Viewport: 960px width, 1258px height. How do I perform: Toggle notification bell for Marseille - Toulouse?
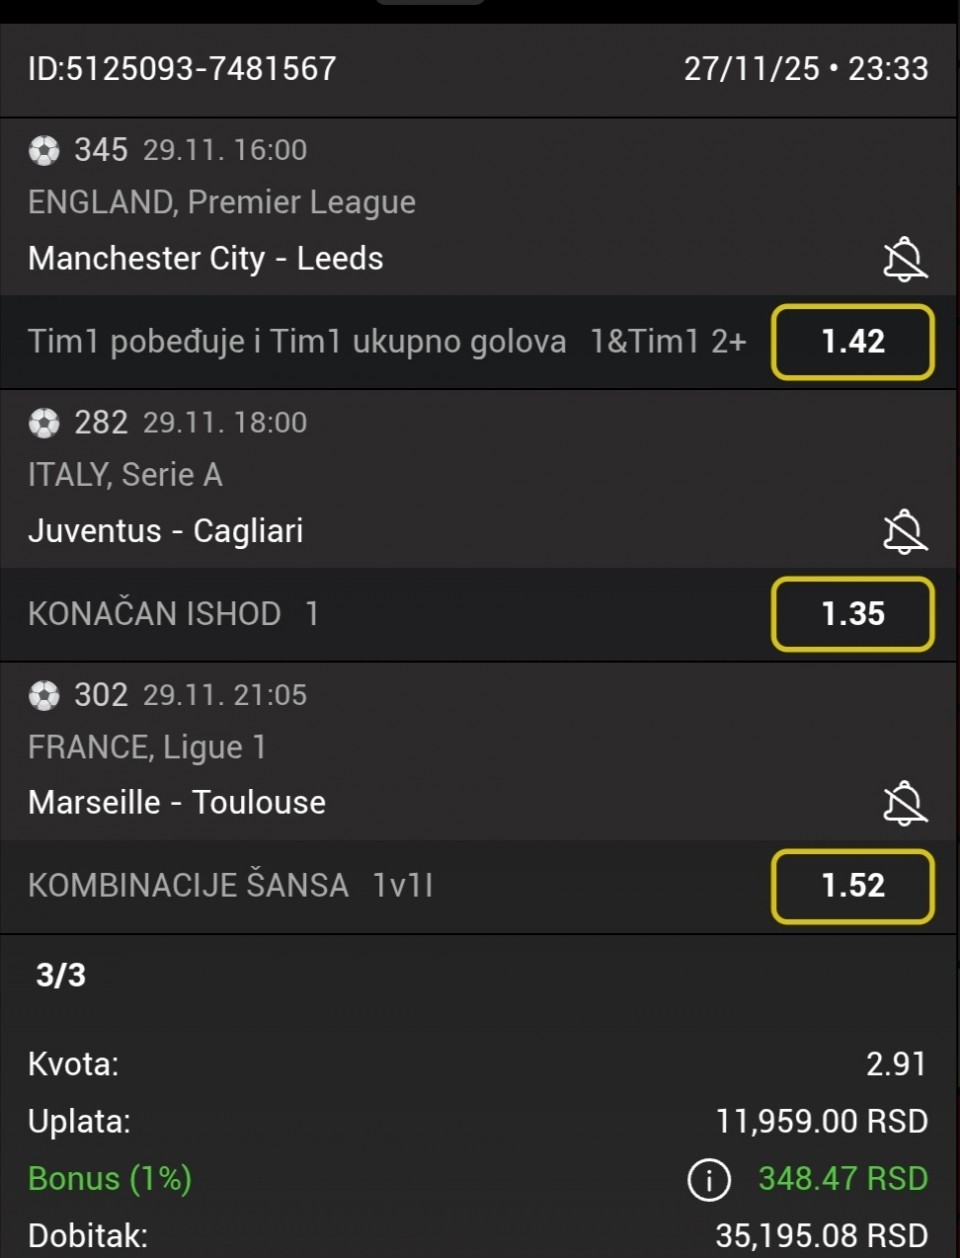pos(905,803)
